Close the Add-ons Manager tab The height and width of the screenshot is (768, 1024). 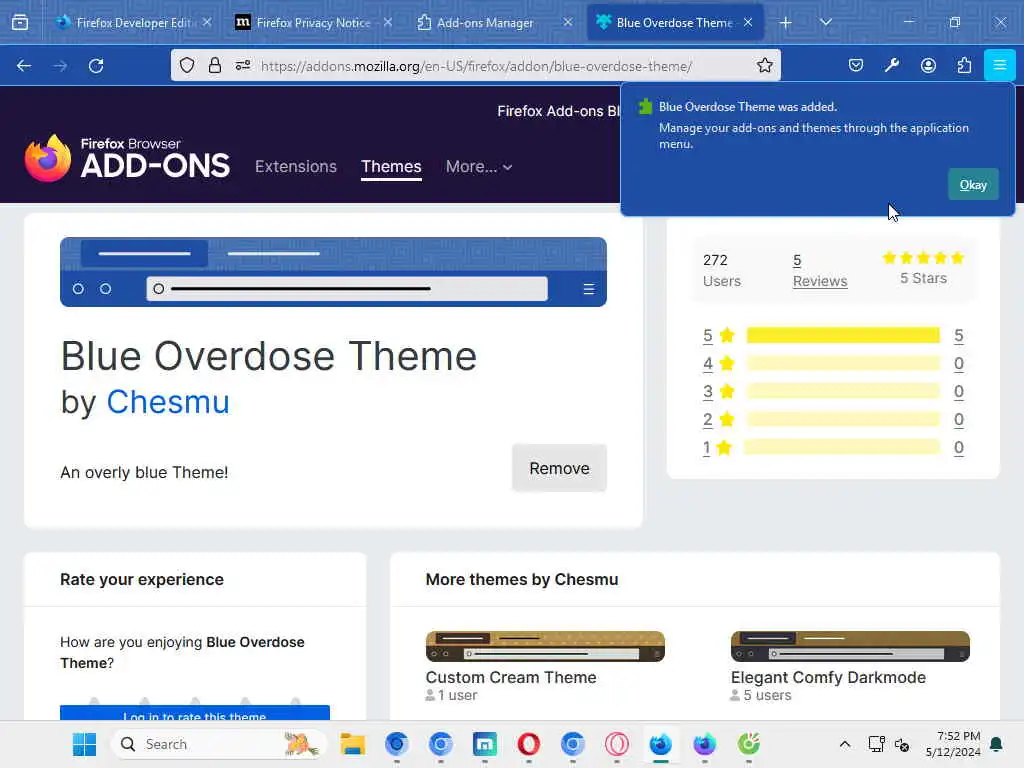pos(568,22)
